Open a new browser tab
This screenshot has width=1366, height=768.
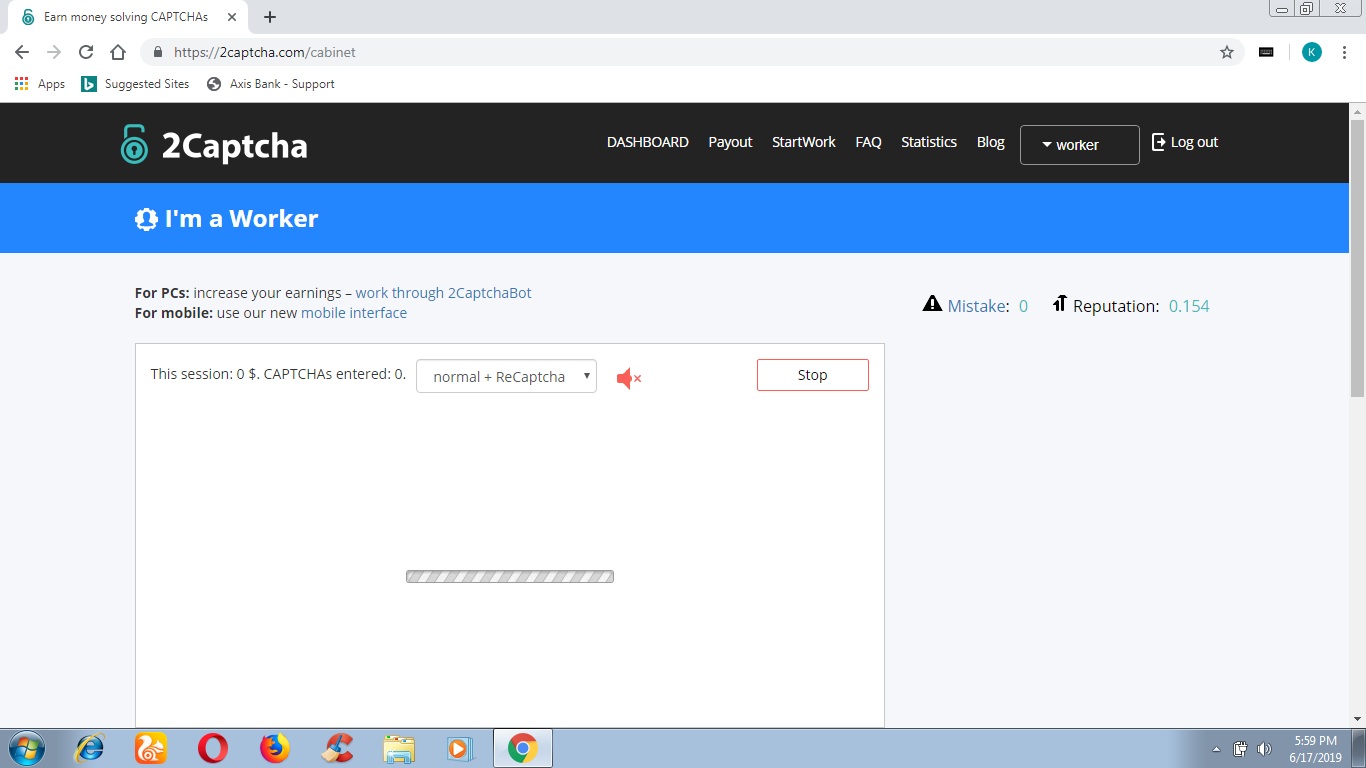[269, 17]
